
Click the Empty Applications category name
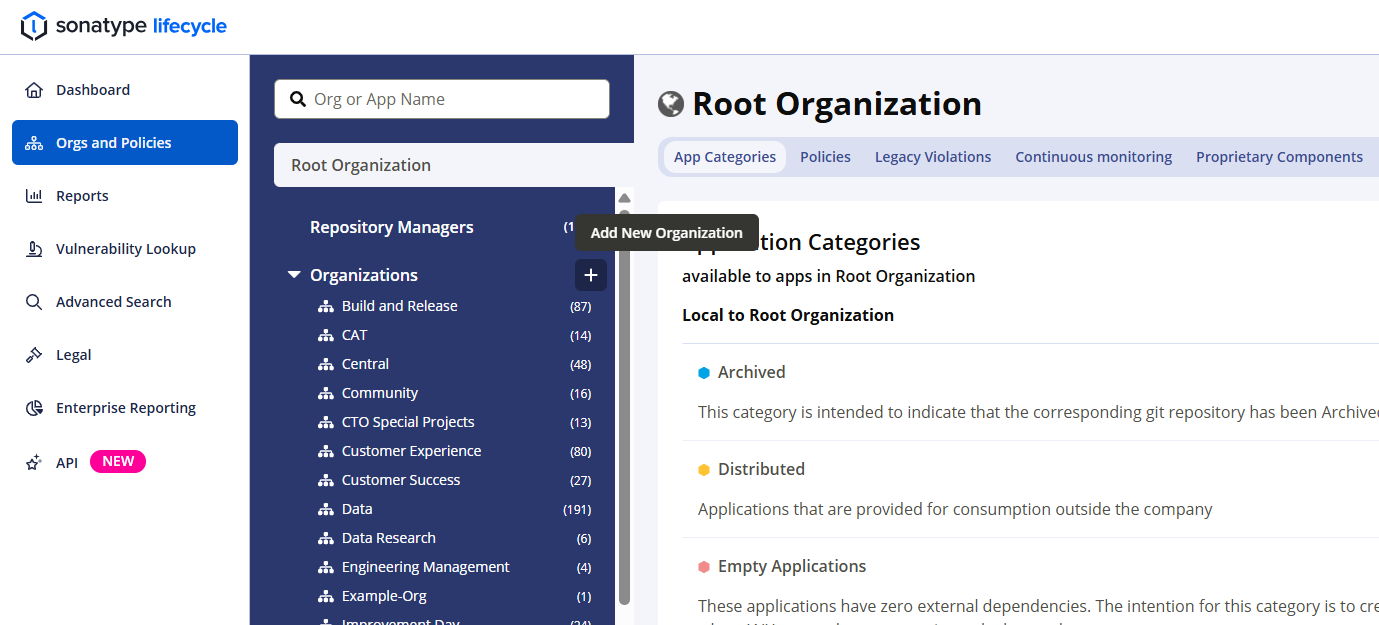(792, 566)
